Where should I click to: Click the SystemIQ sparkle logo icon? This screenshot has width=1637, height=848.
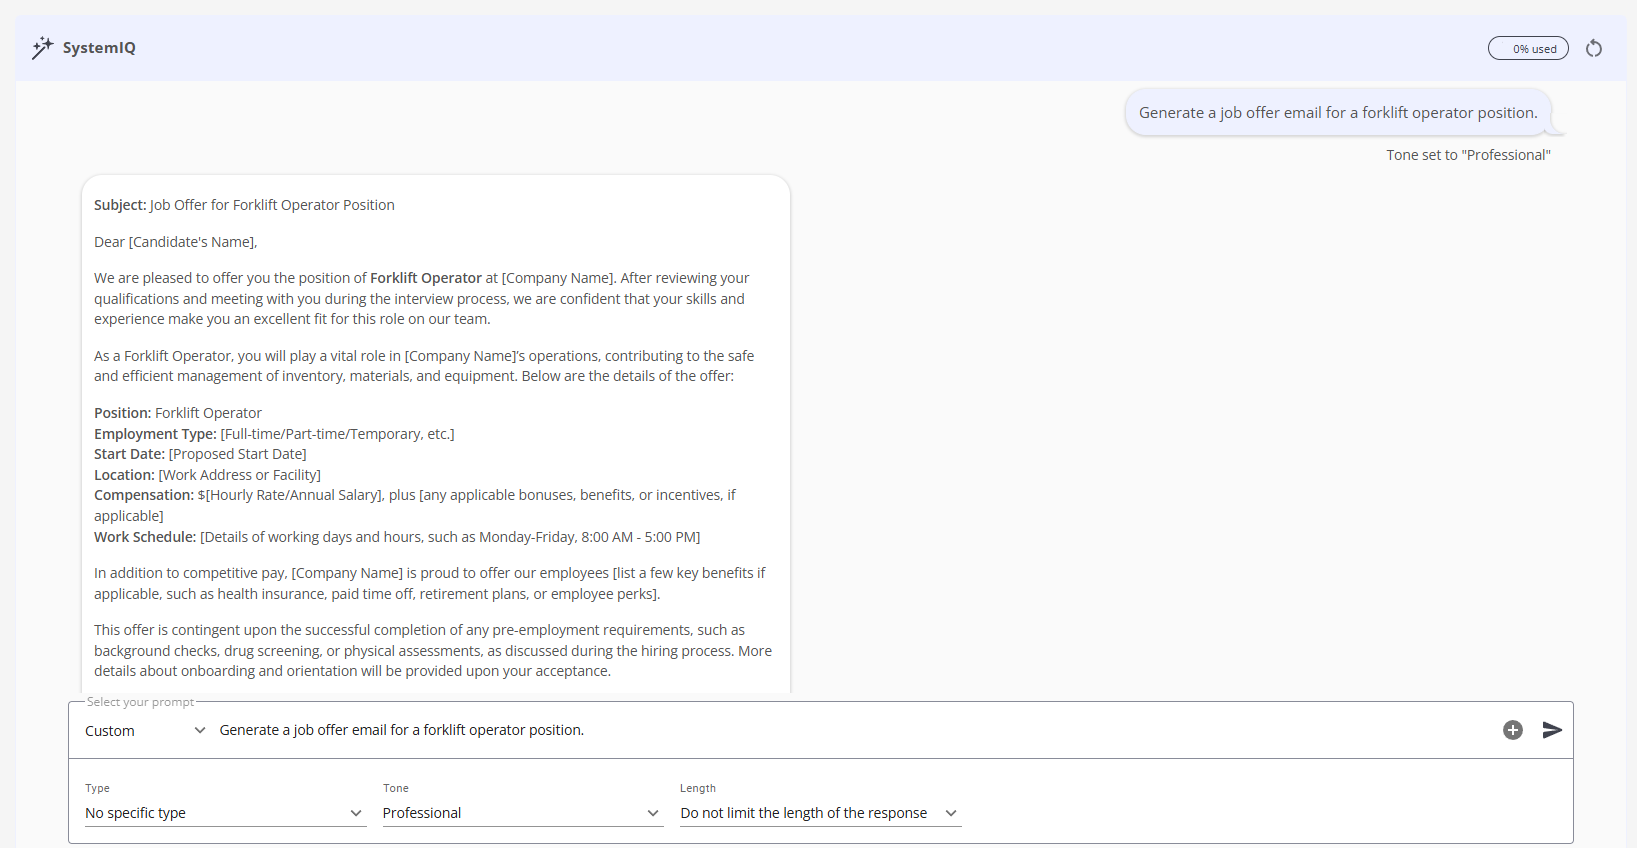coord(42,47)
